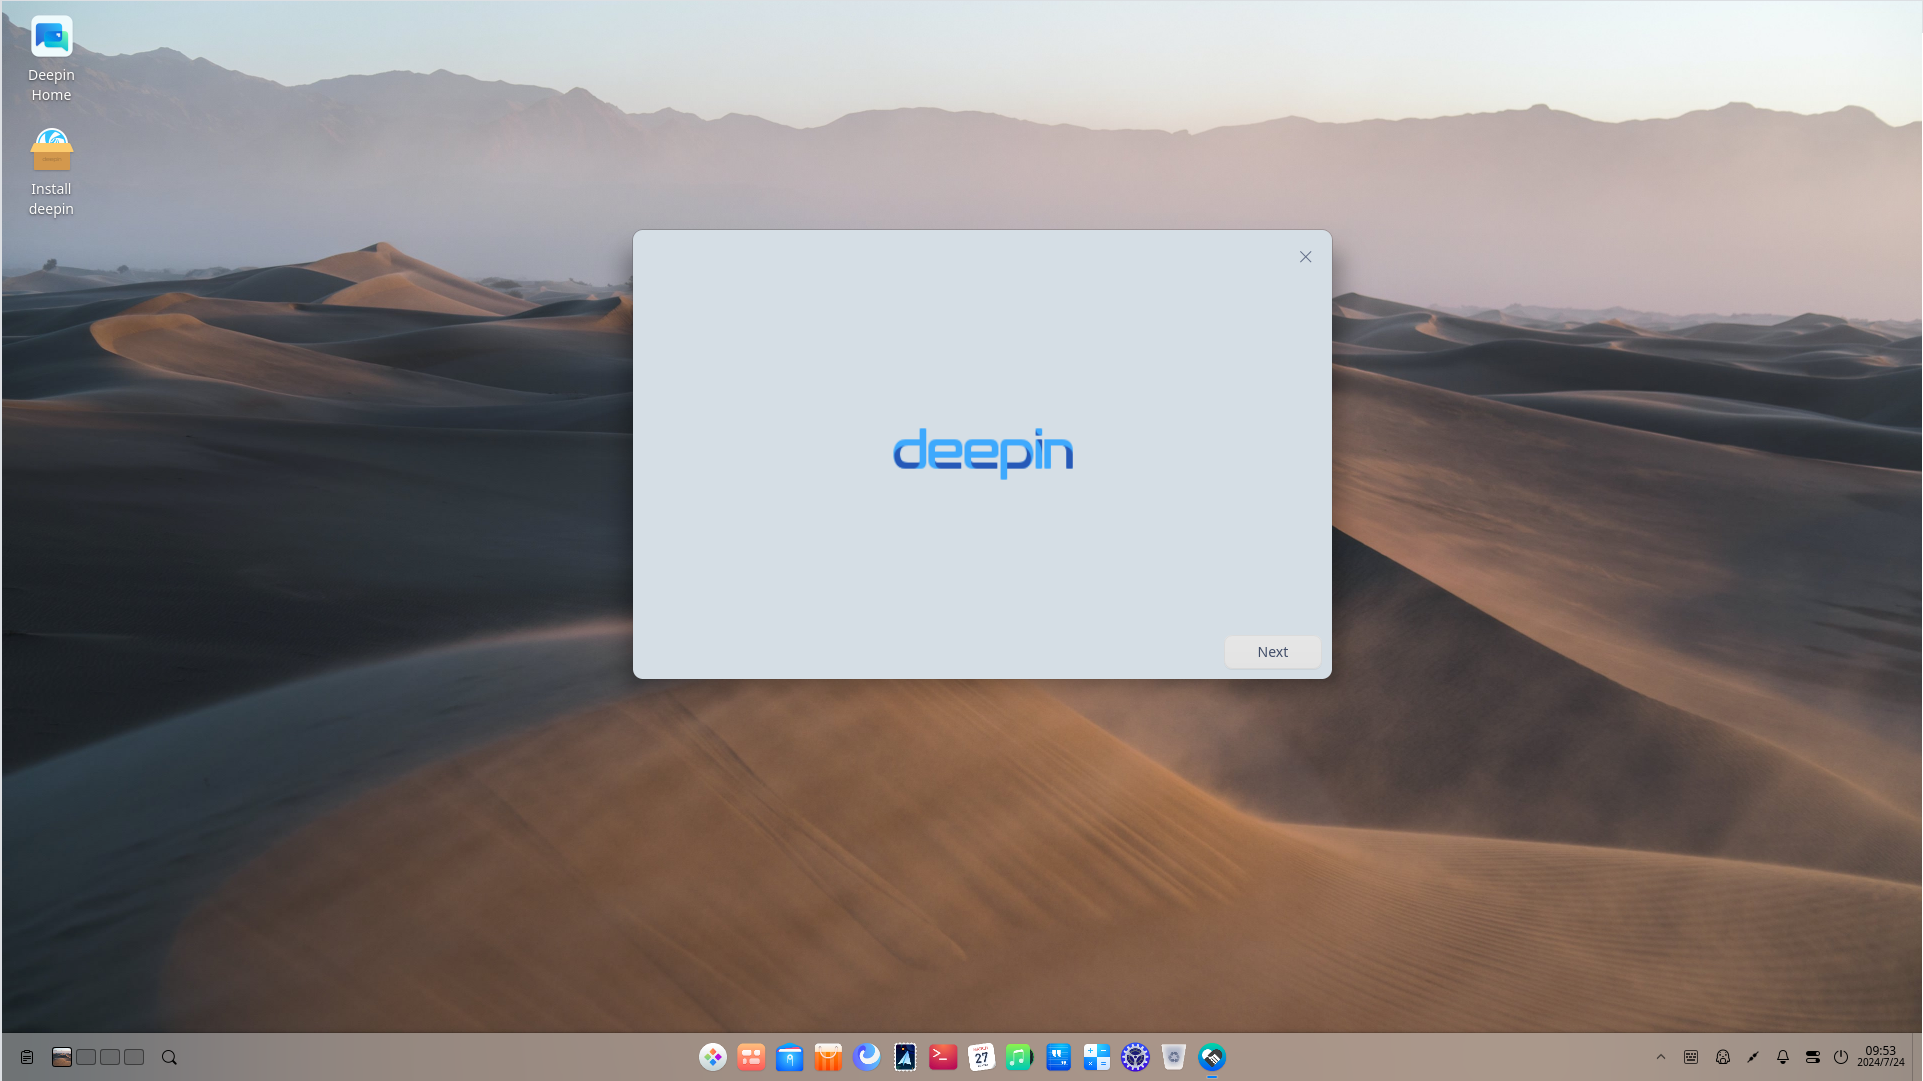Open the app launcher at dock's left
Viewport: 1923px width, 1081px height.
712,1057
